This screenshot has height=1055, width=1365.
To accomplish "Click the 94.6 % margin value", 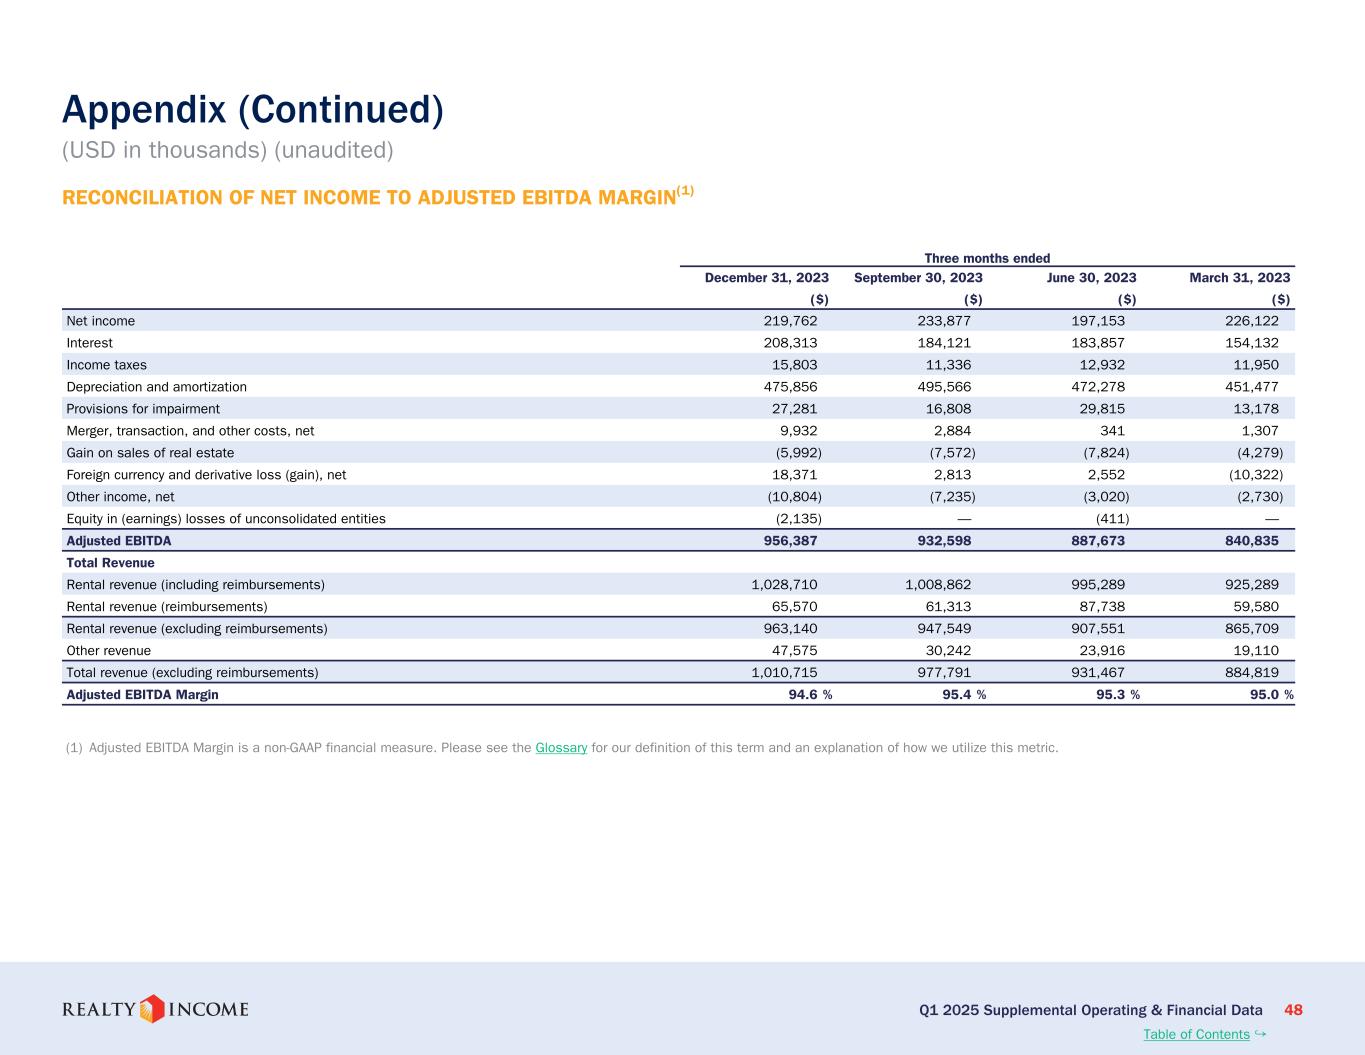I will click(809, 695).
